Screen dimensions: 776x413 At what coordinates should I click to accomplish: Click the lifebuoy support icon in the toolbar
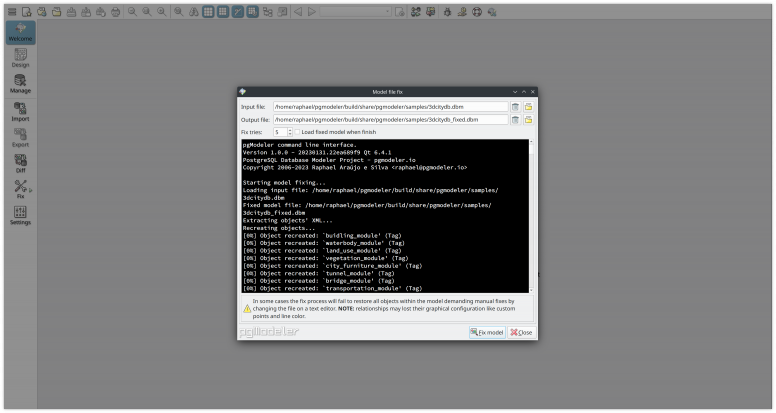pos(477,12)
